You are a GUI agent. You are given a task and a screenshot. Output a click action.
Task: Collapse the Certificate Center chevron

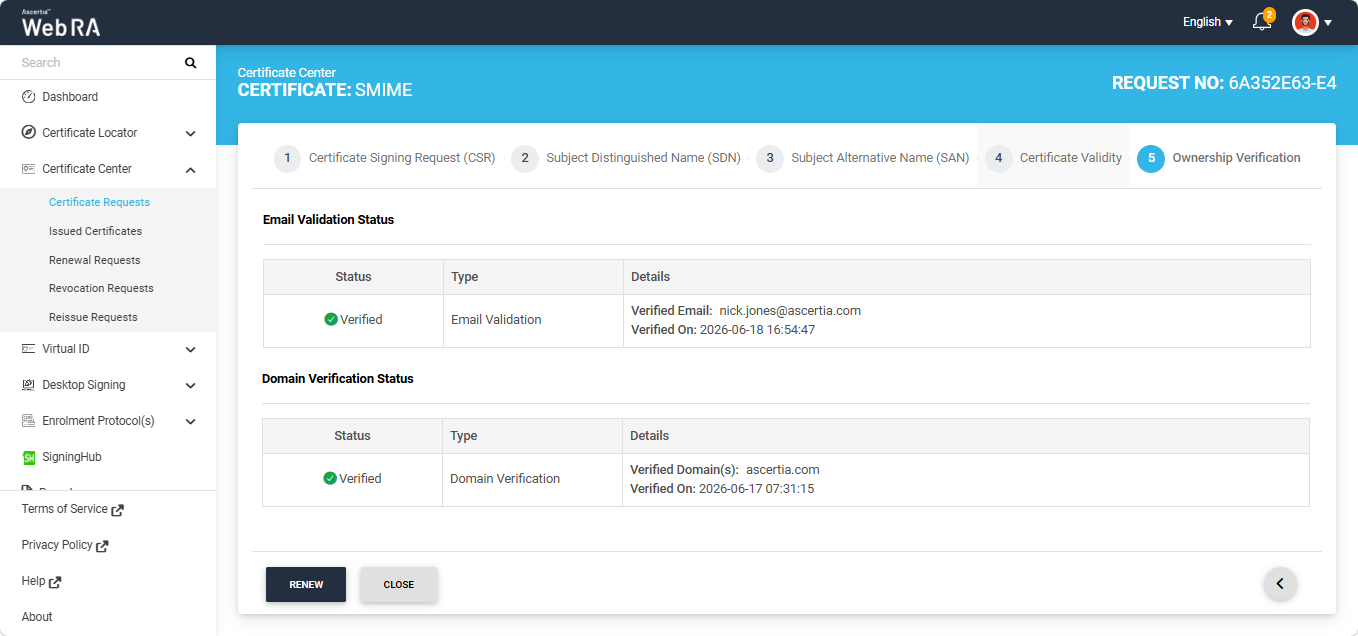coord(190,169)
